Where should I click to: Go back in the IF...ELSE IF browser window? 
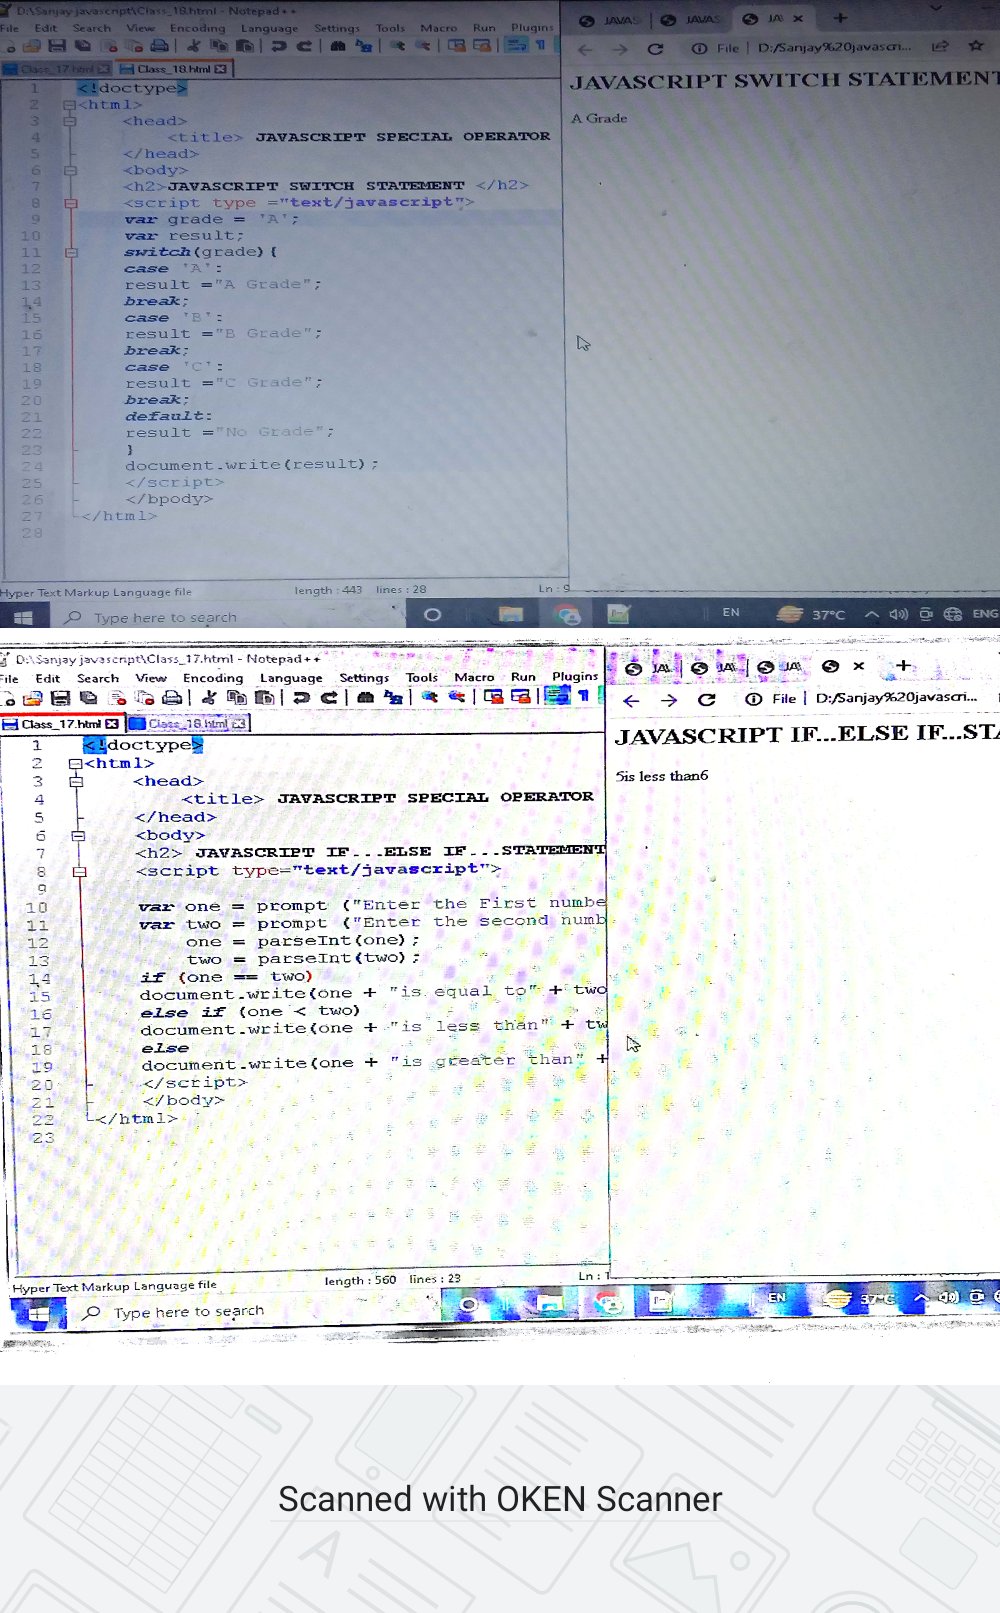tap(631, 700)
